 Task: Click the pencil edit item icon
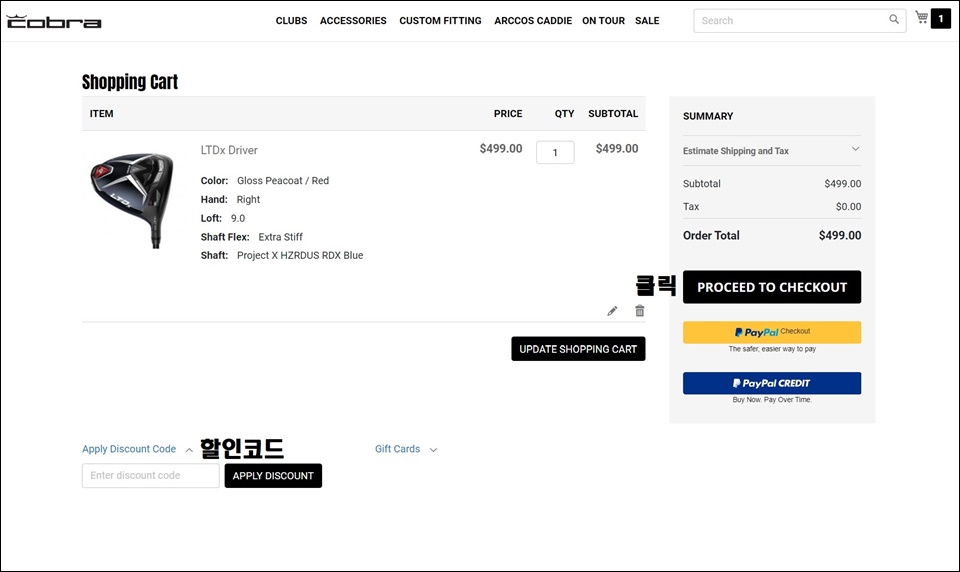click(x=612, y=311)
